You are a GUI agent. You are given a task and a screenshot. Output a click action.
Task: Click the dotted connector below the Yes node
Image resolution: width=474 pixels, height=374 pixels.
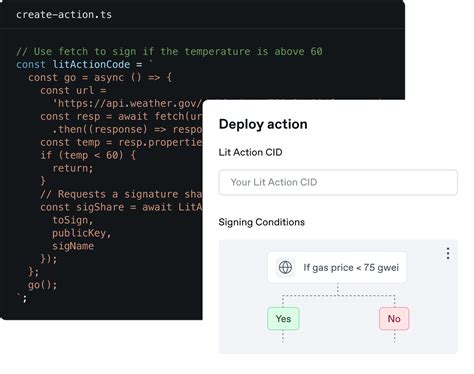click(283, 336)
